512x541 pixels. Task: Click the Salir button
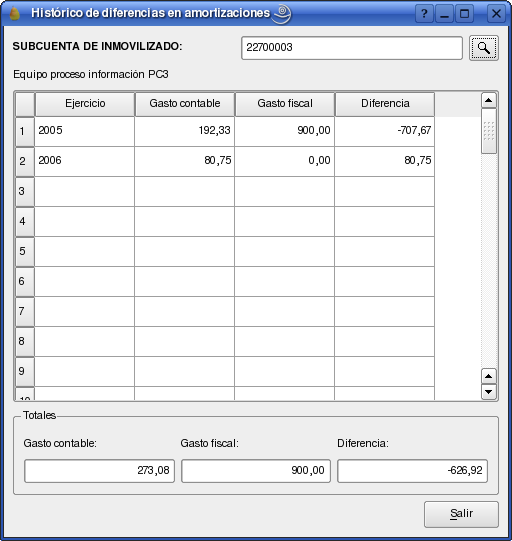click(x=461, y=514)
